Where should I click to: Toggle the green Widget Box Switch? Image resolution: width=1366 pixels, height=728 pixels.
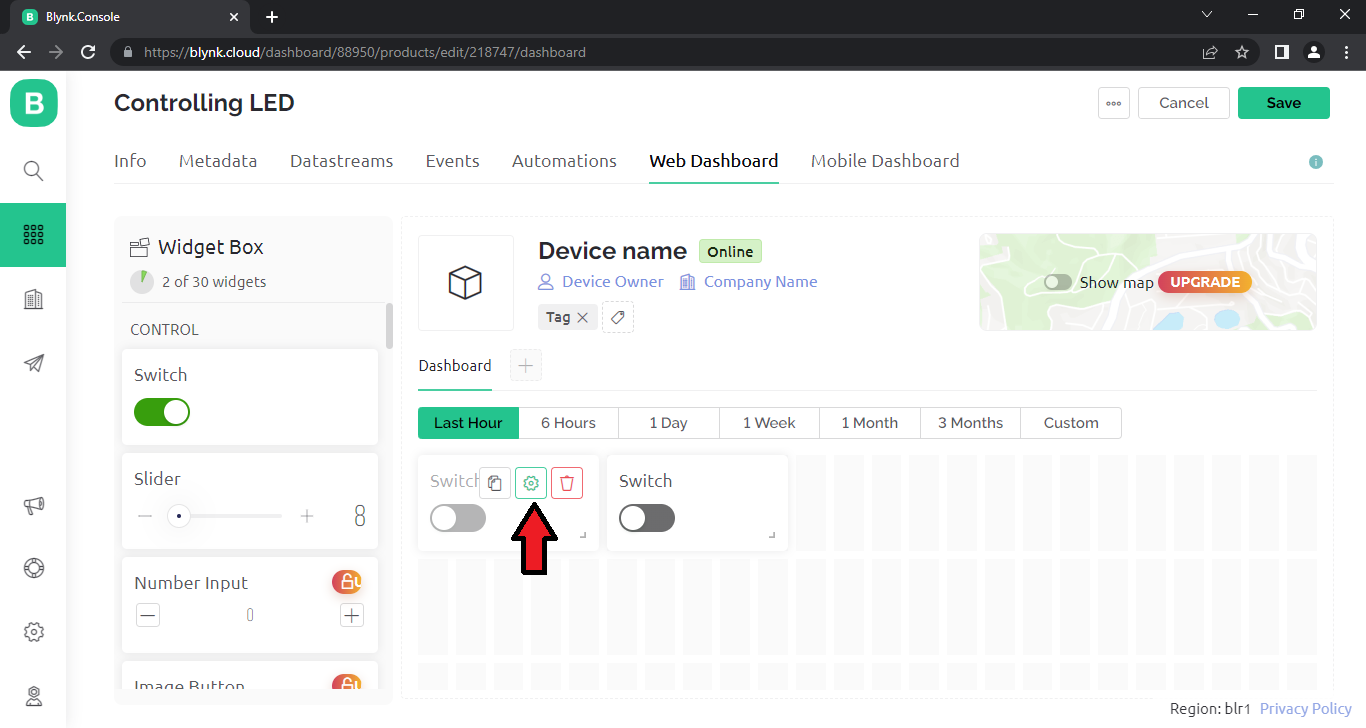(x=162, y=412)
